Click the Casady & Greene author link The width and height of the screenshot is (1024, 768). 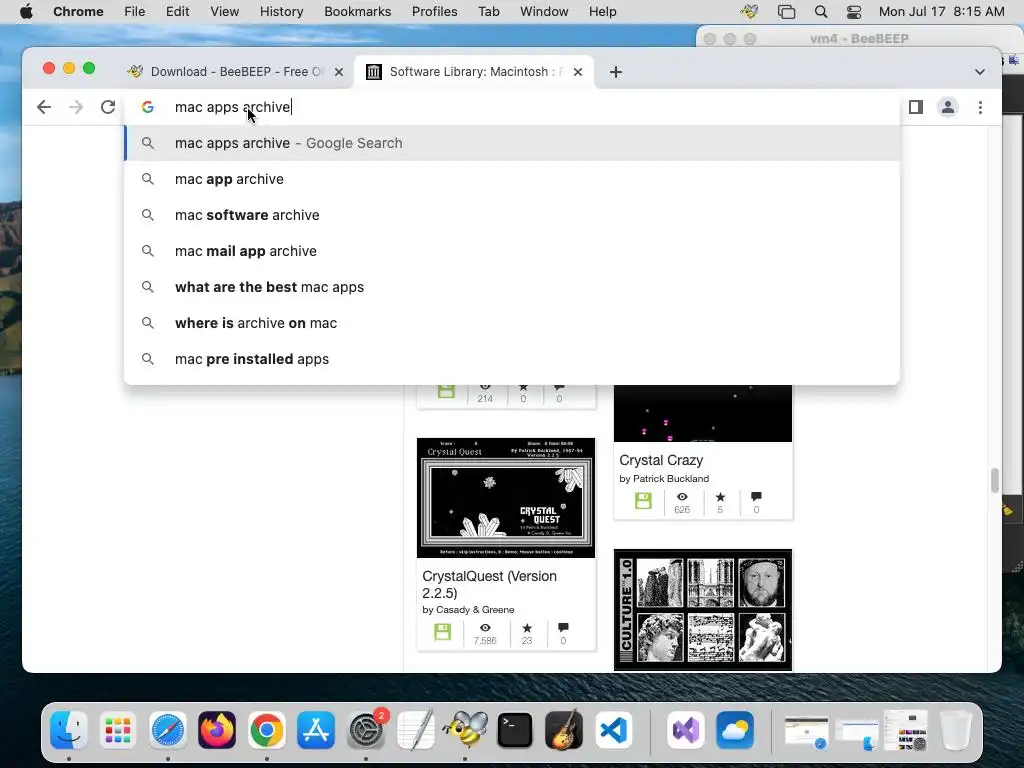coord(475,609)
